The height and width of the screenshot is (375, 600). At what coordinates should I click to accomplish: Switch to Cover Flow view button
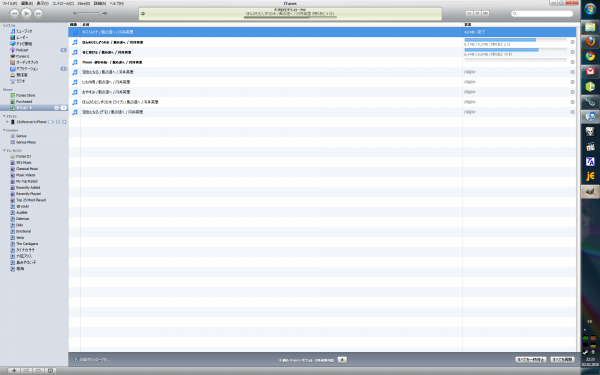(485, 13)
